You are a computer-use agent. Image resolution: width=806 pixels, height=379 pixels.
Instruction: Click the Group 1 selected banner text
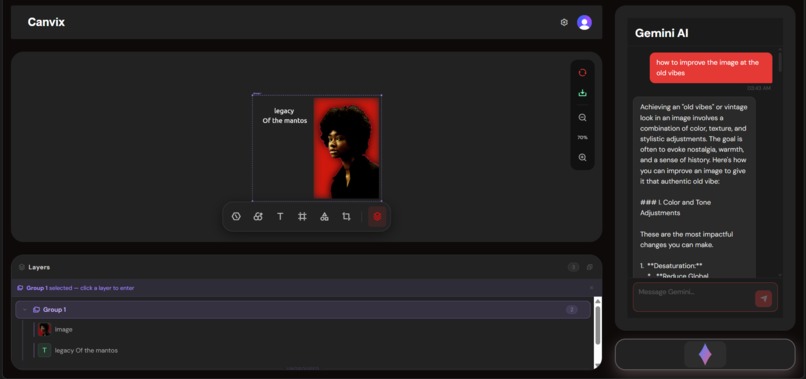(80, 288)
